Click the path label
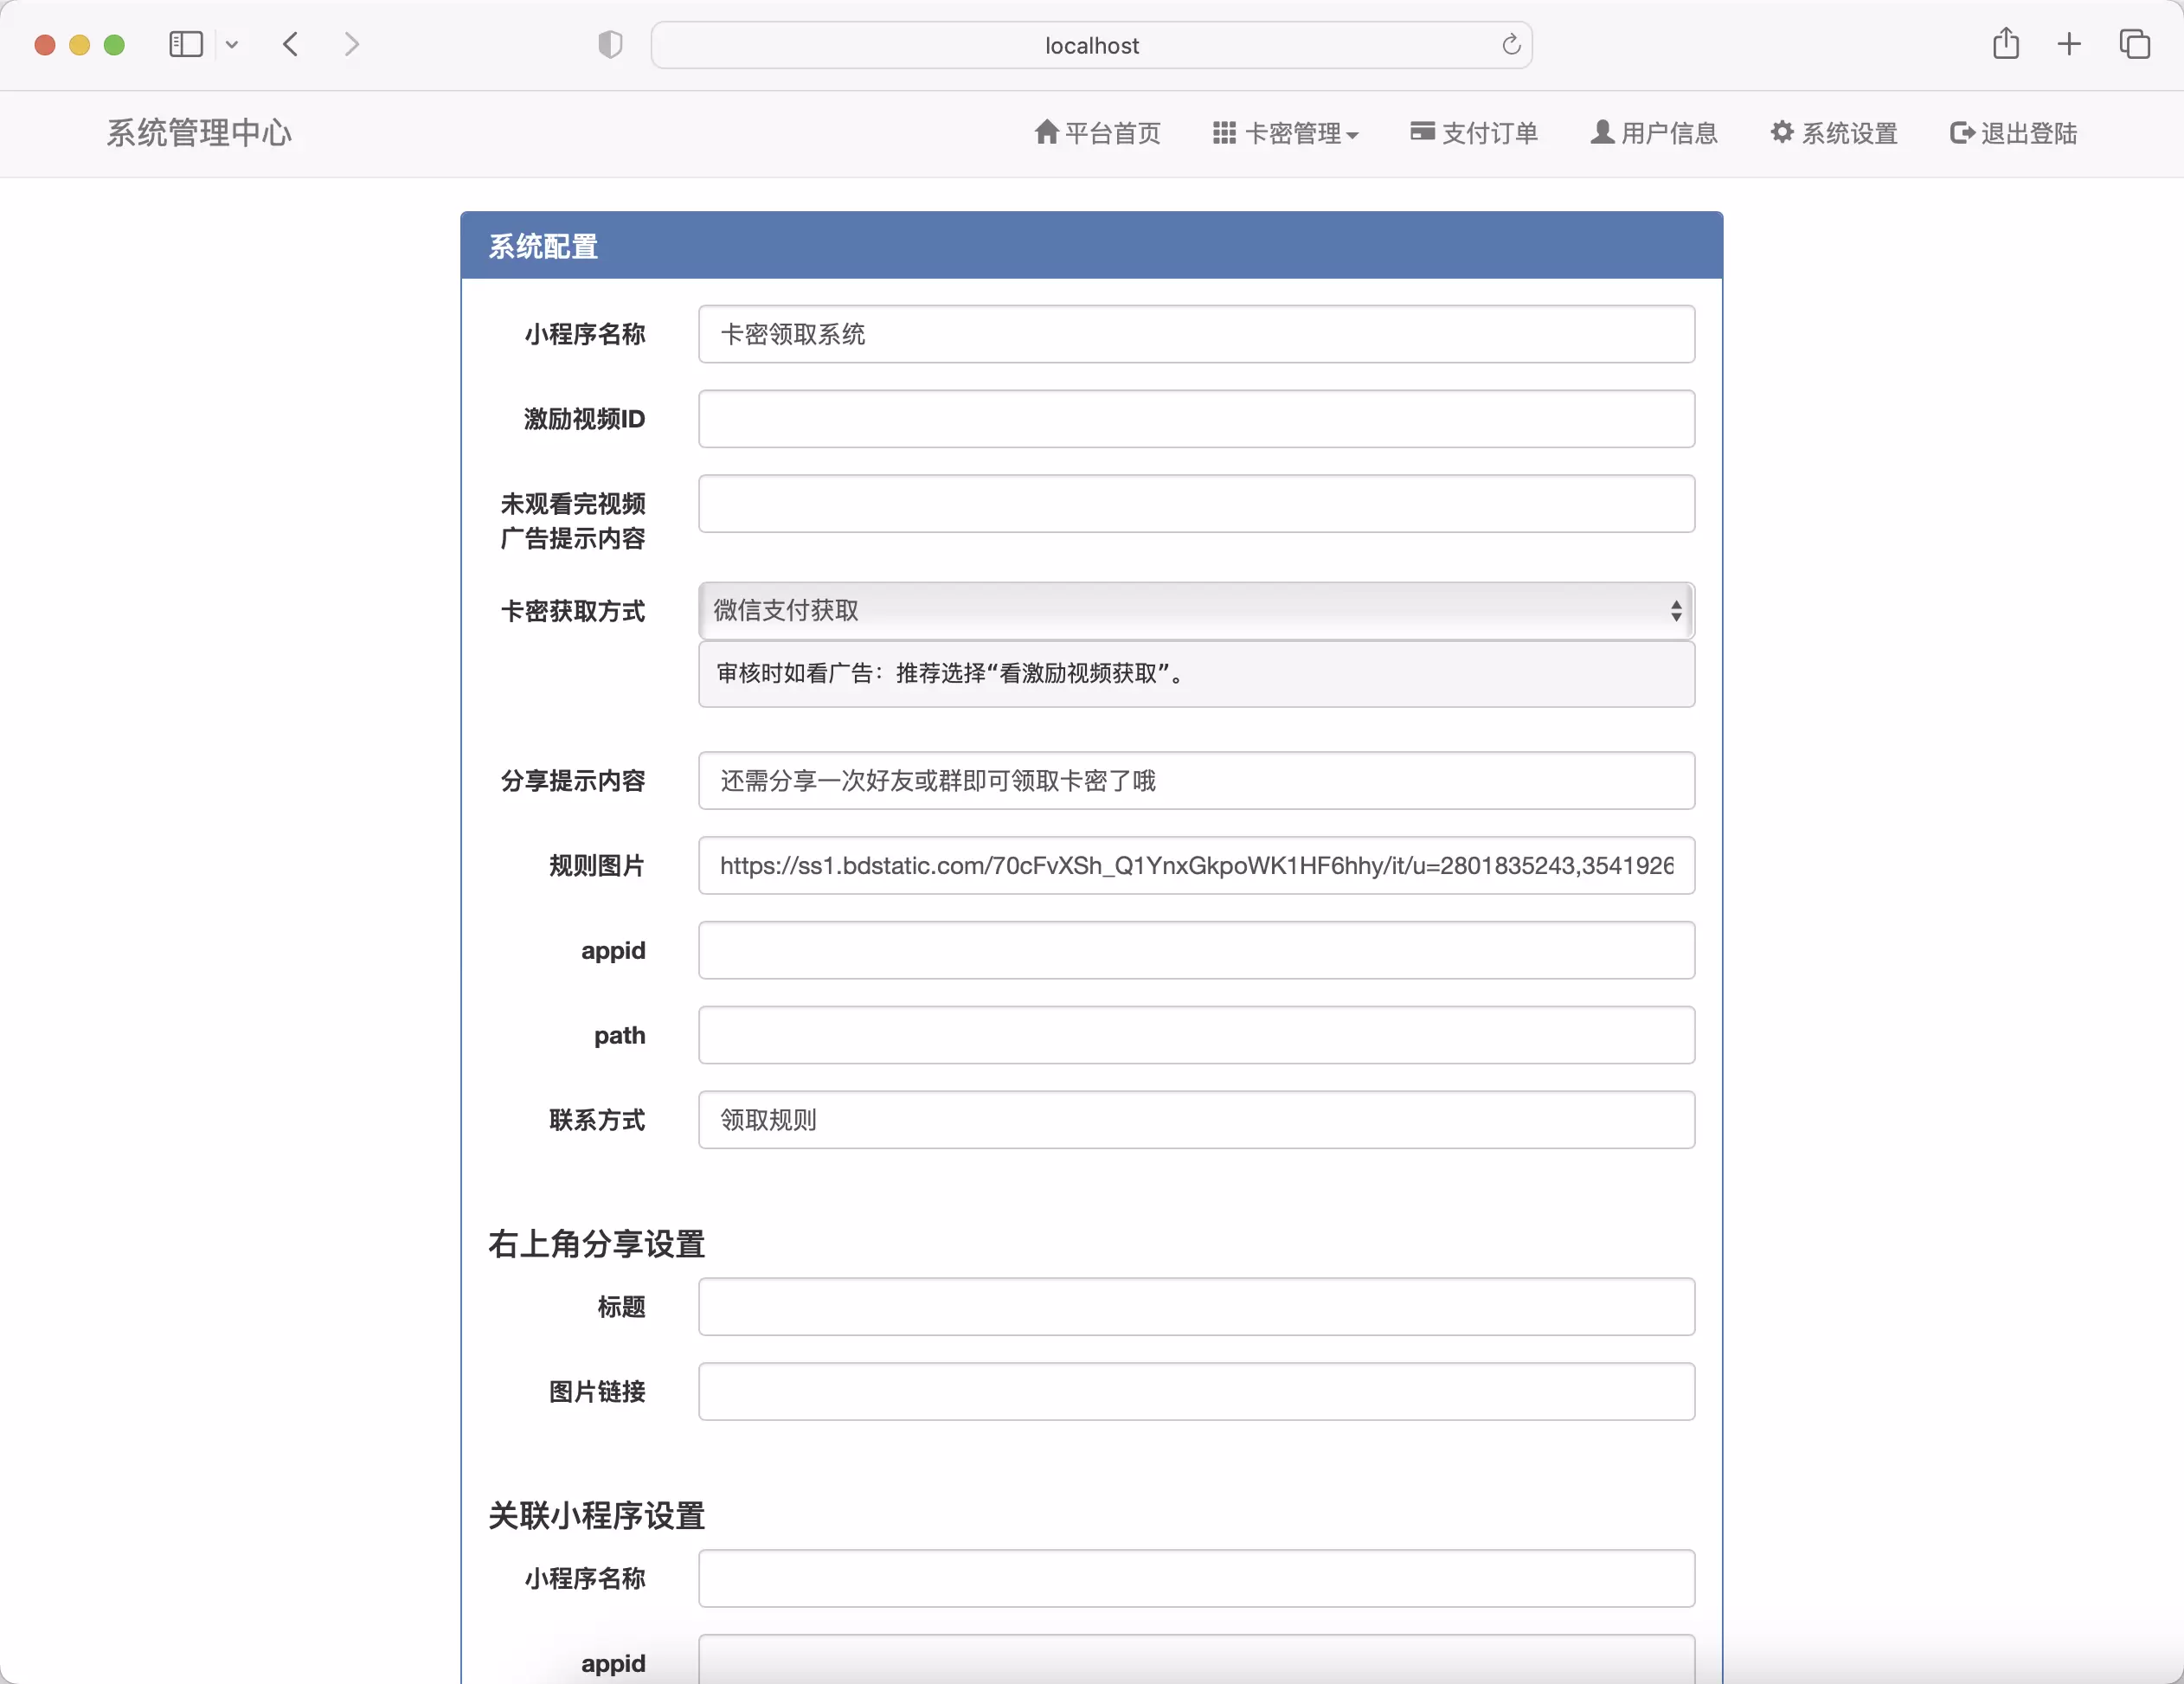2184x1684 pixels. (x=619, y=1036)
